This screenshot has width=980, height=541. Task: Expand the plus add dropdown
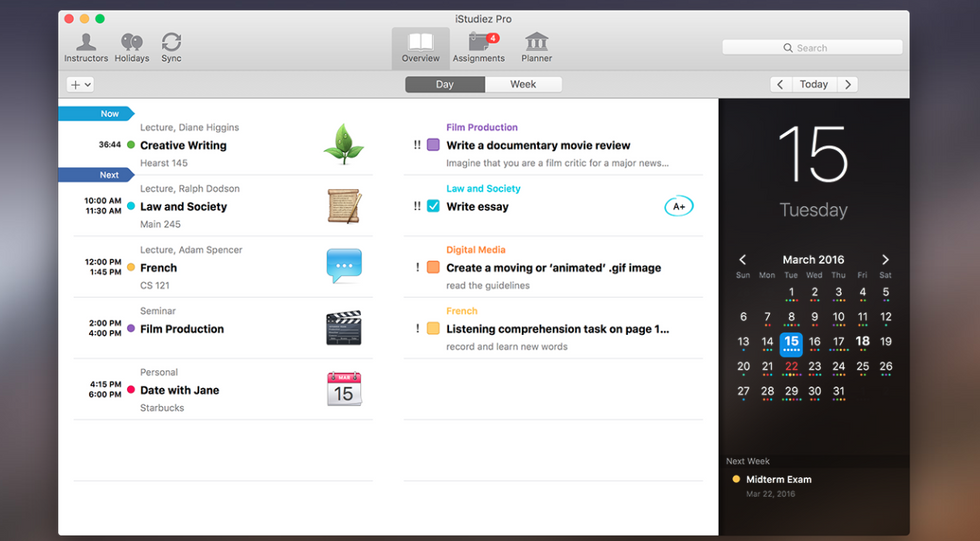(x=80, y=85)
